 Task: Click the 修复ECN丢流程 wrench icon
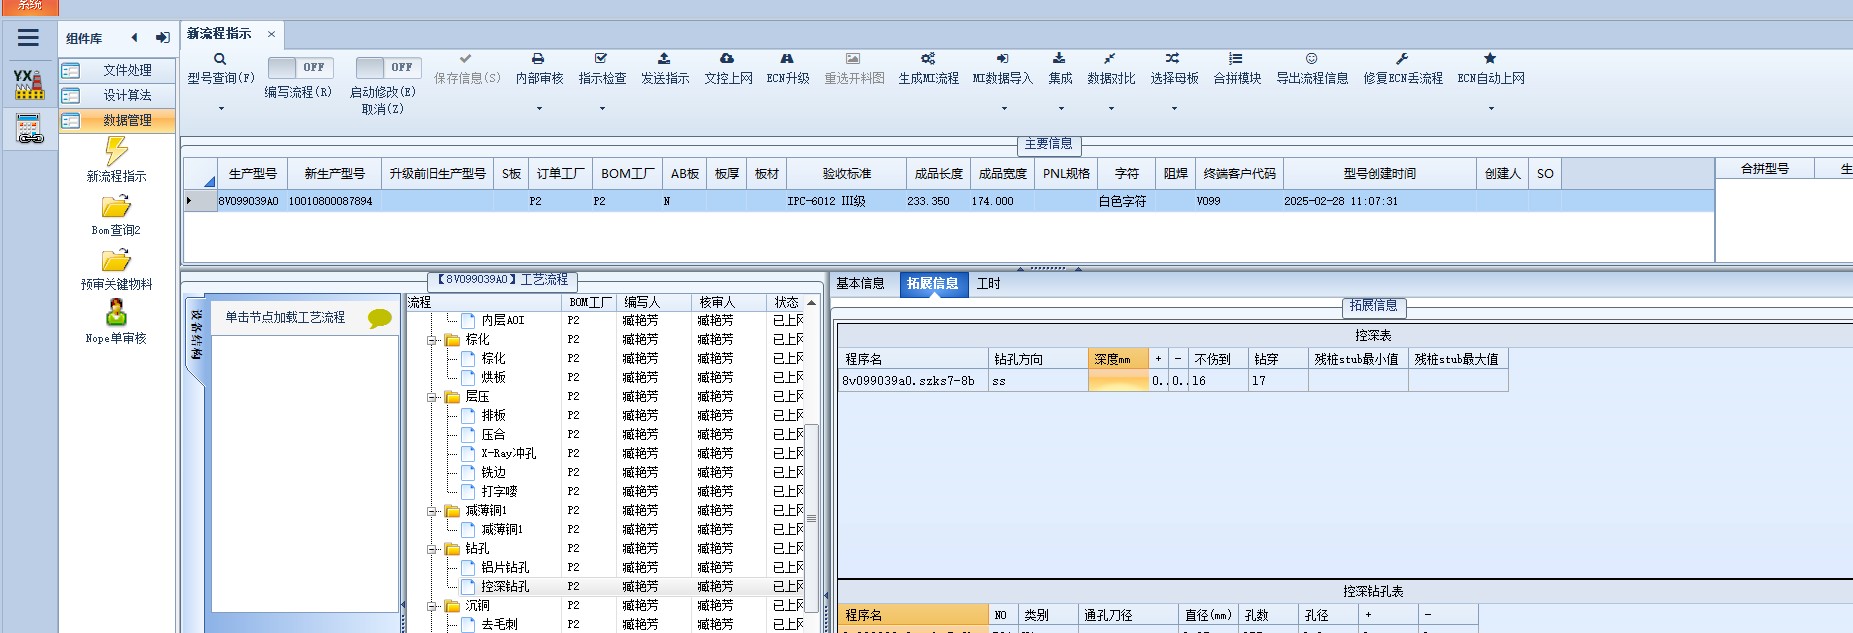[1402, 59]
